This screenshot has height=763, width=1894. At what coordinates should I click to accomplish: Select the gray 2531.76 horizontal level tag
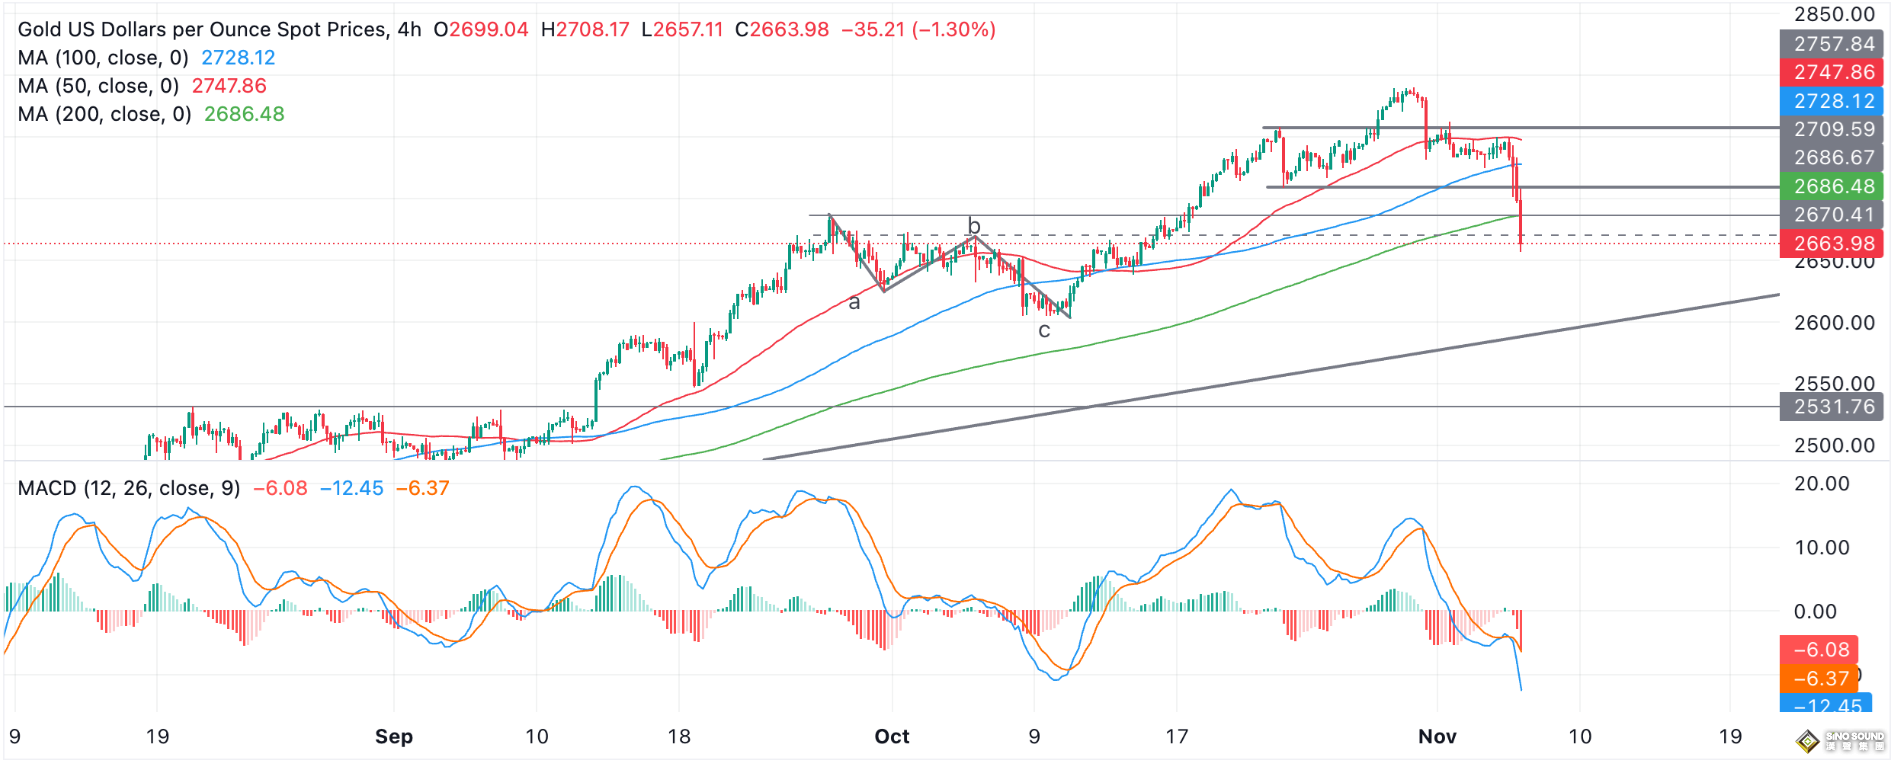1832,406
